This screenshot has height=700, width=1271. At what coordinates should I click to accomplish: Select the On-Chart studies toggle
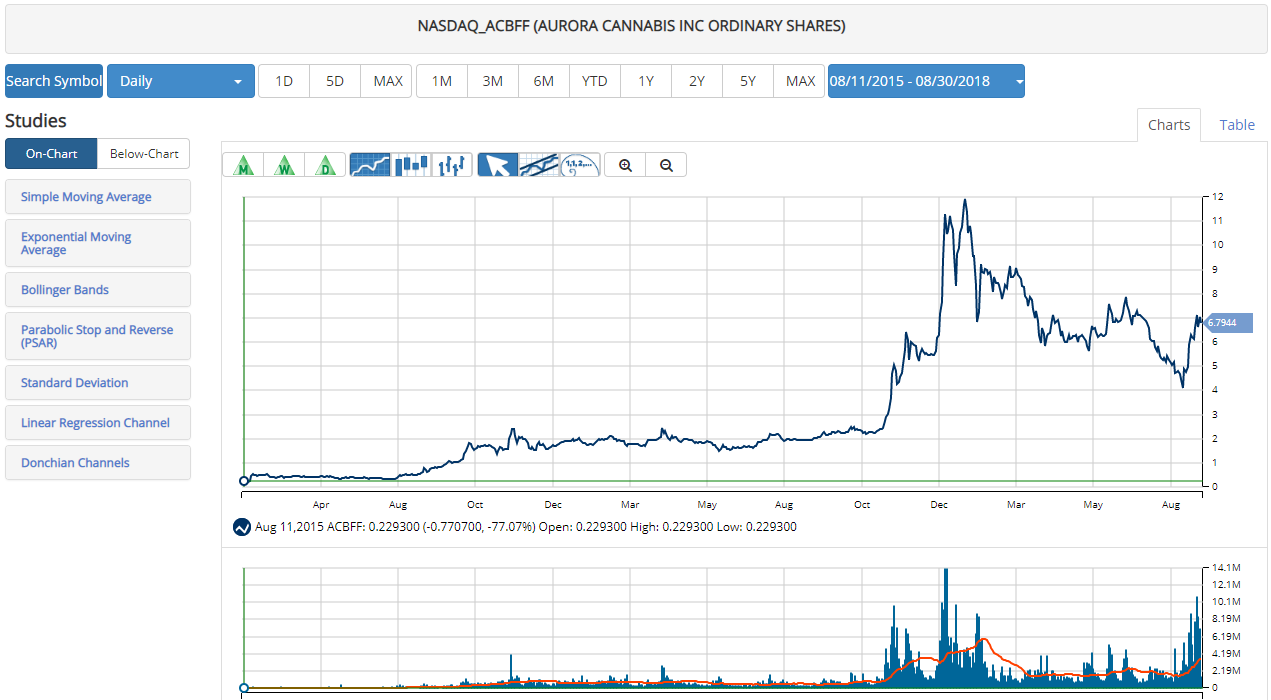coord(51,154)
